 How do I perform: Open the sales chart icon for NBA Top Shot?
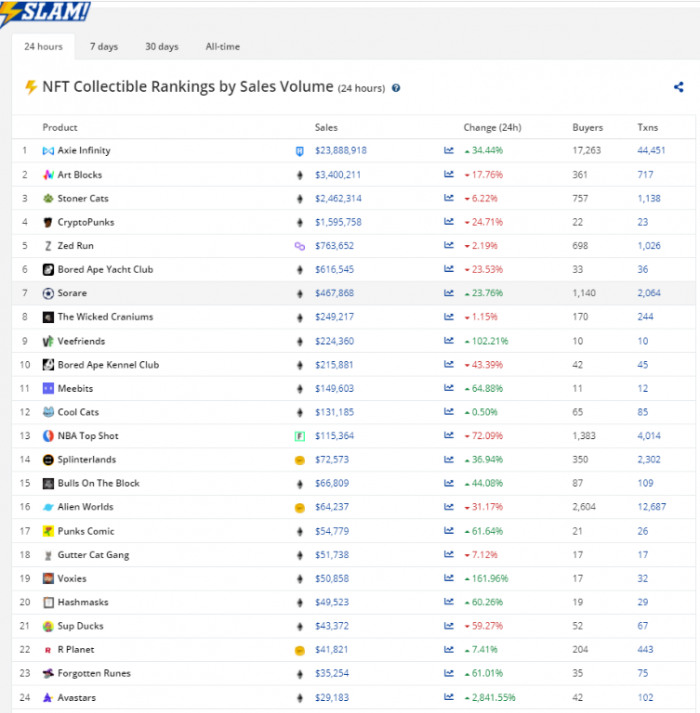click(448, 436)
